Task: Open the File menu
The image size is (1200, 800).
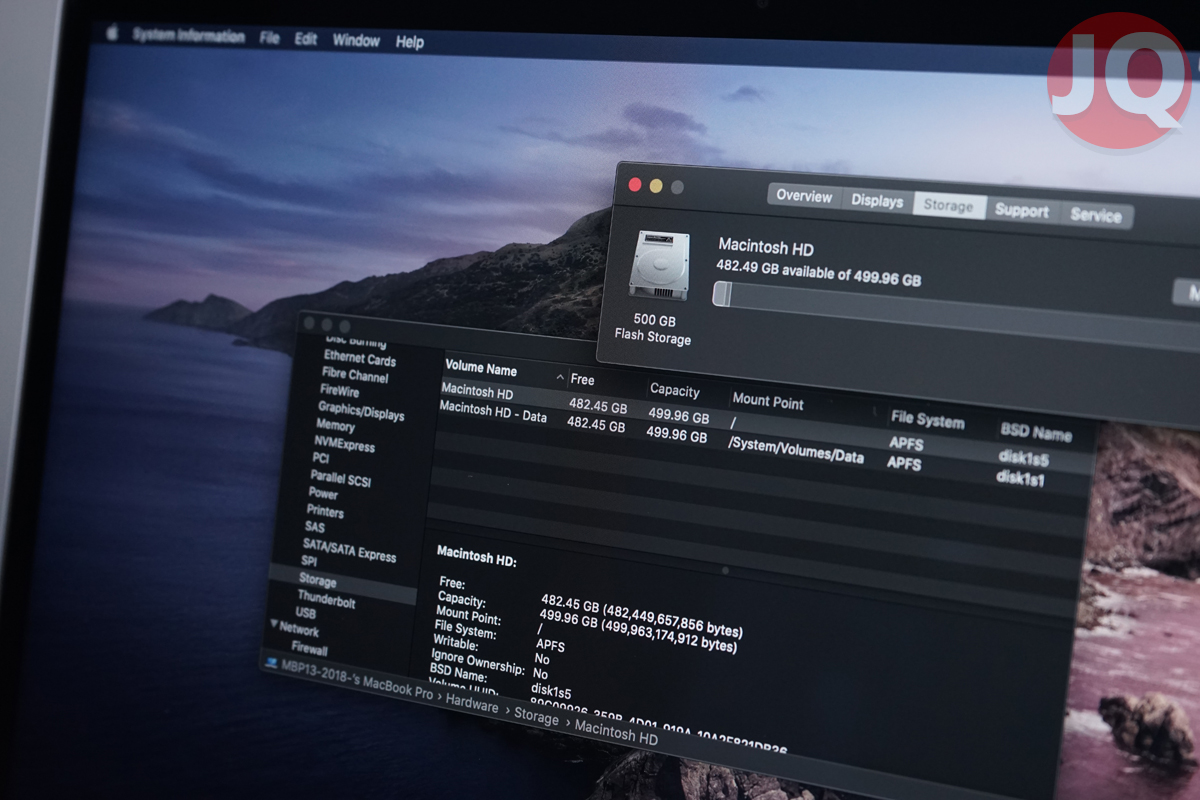Action: tap(270, 38)
